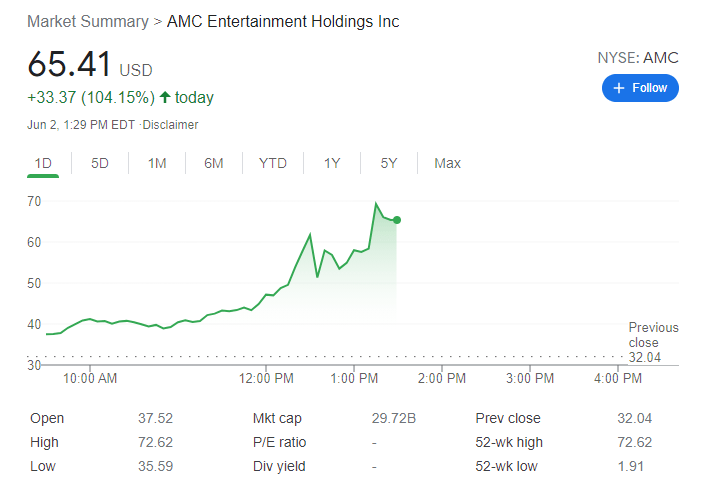Click the Follow button with plus icon

pyautogui.click(x=640, y=88)
